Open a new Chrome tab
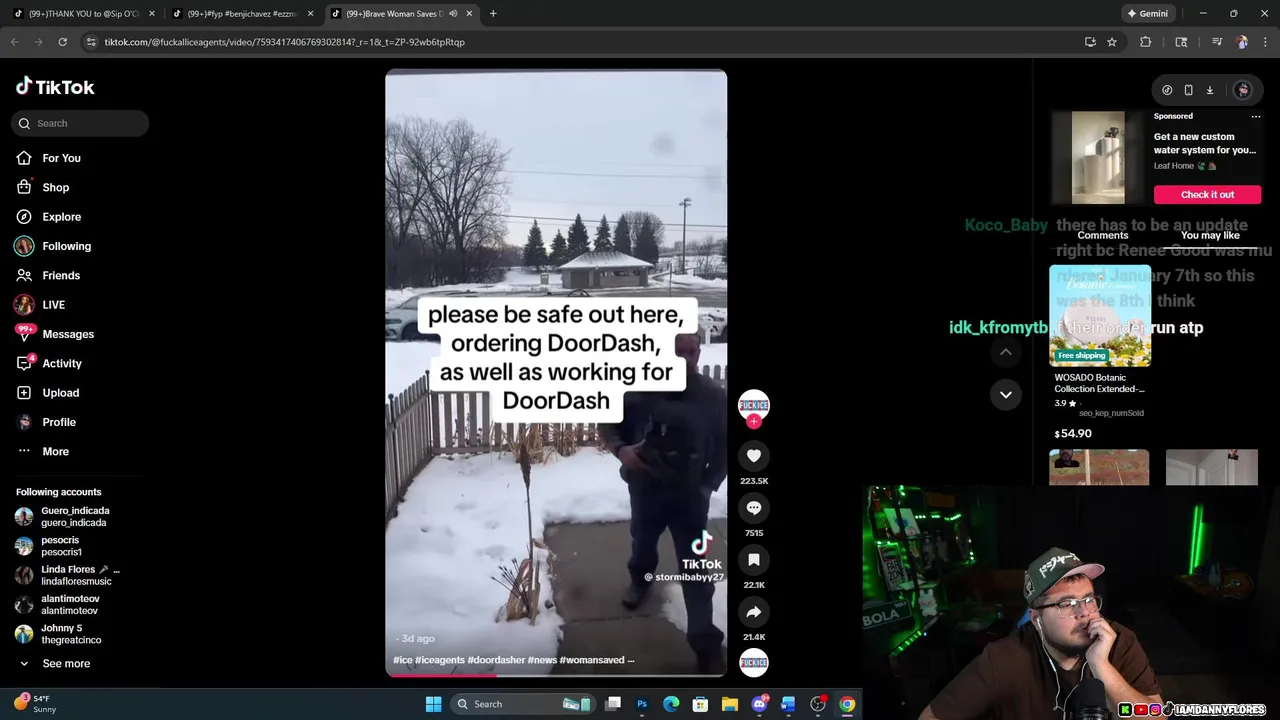 tap(493, 14)
